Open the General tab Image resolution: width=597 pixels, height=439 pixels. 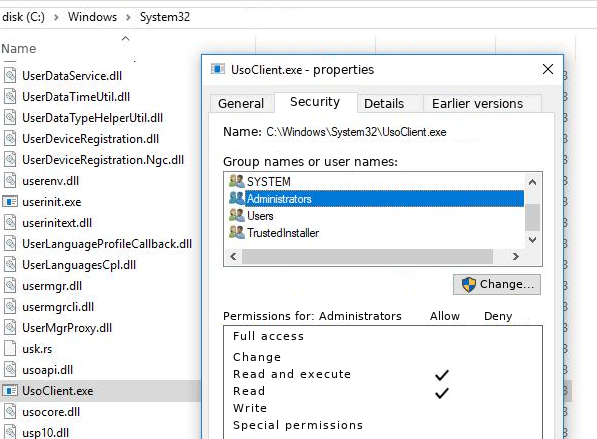point(241,103)
